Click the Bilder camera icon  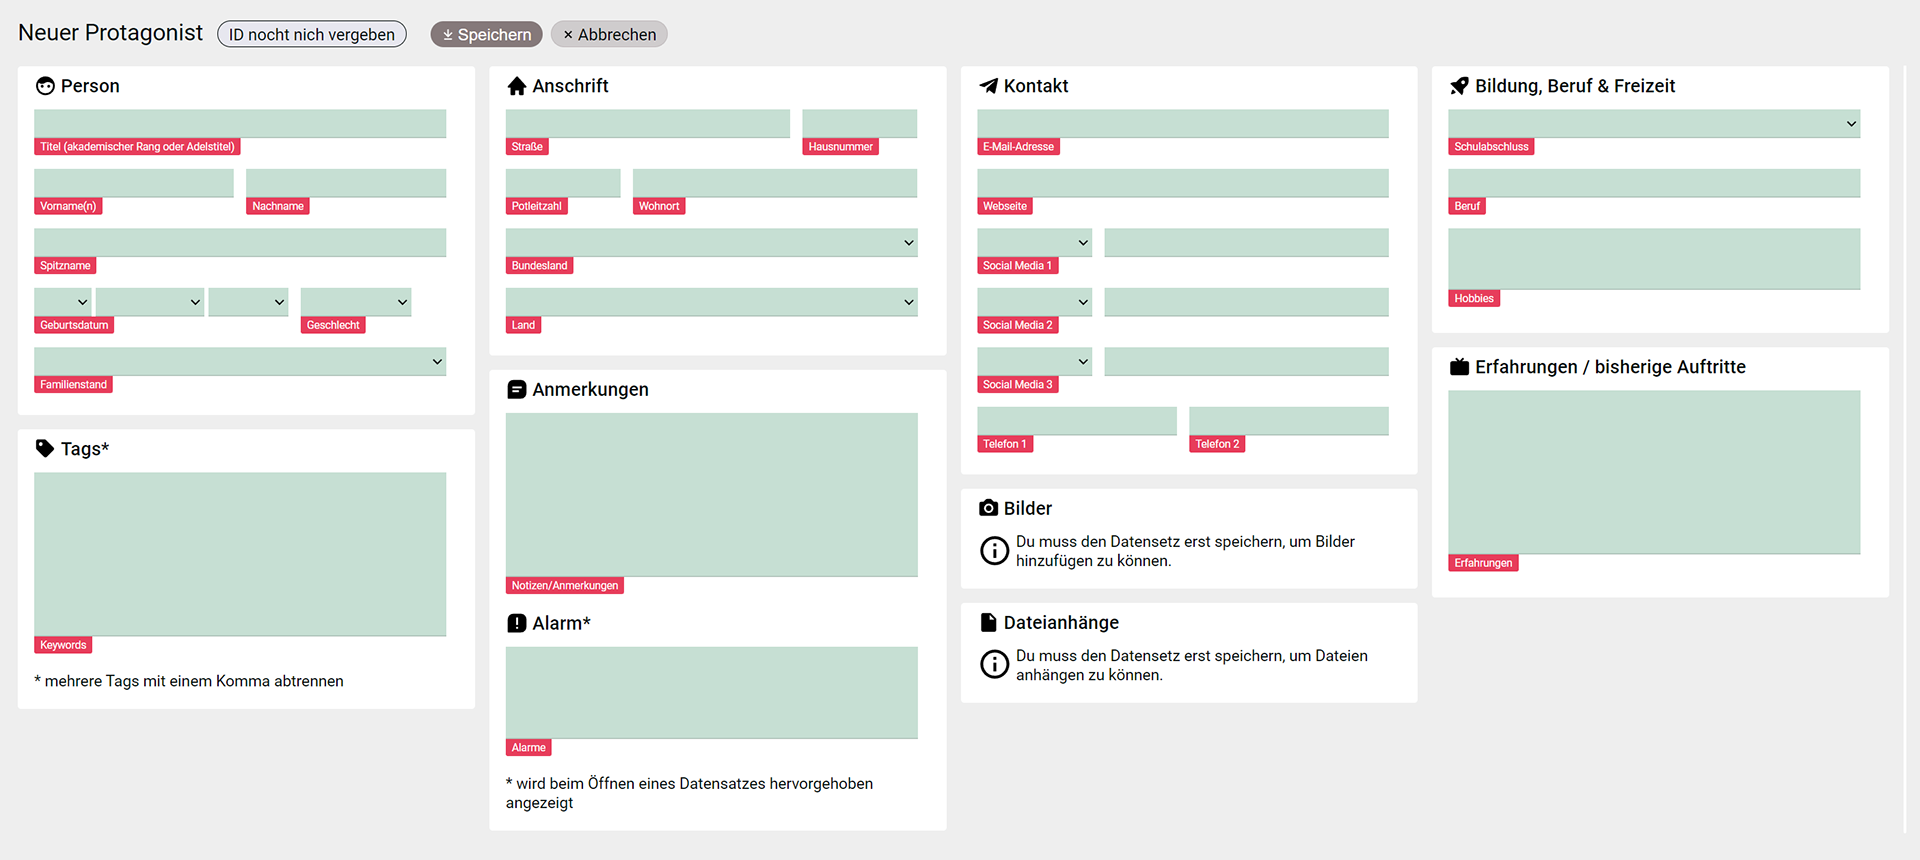988,508
